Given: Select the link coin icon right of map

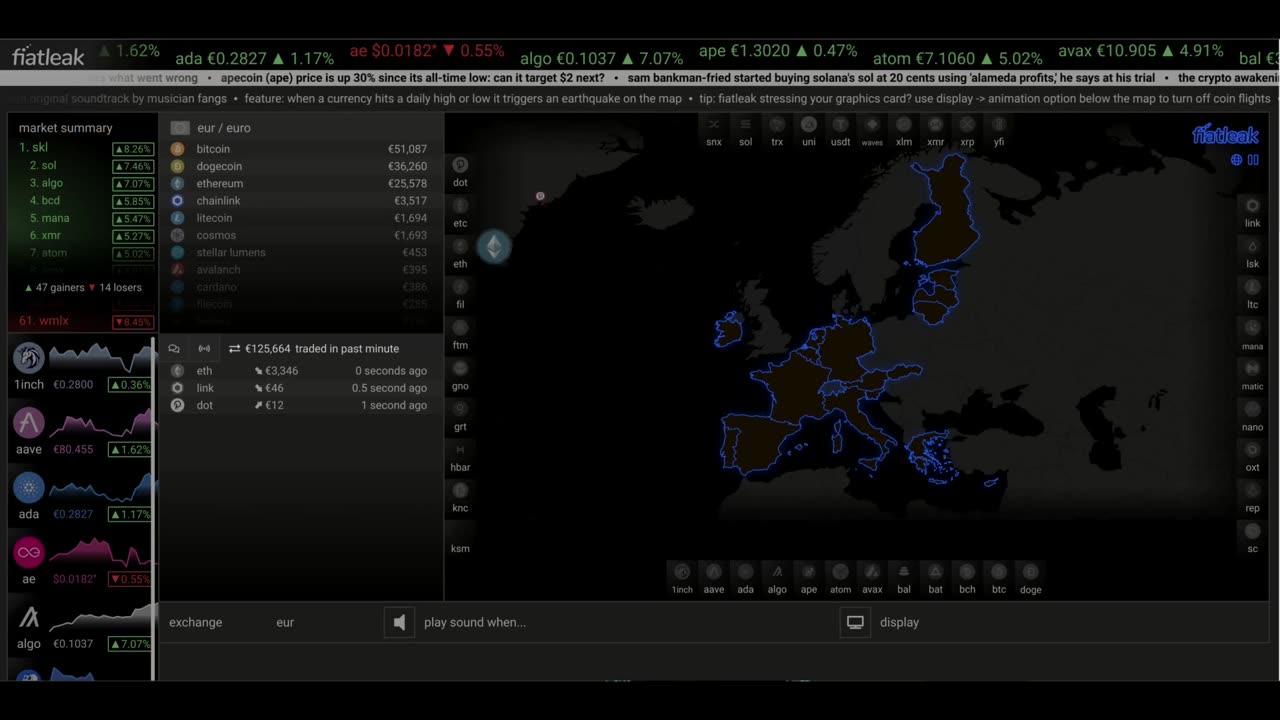Looking at the screenshot, I should pos(1252,205).
